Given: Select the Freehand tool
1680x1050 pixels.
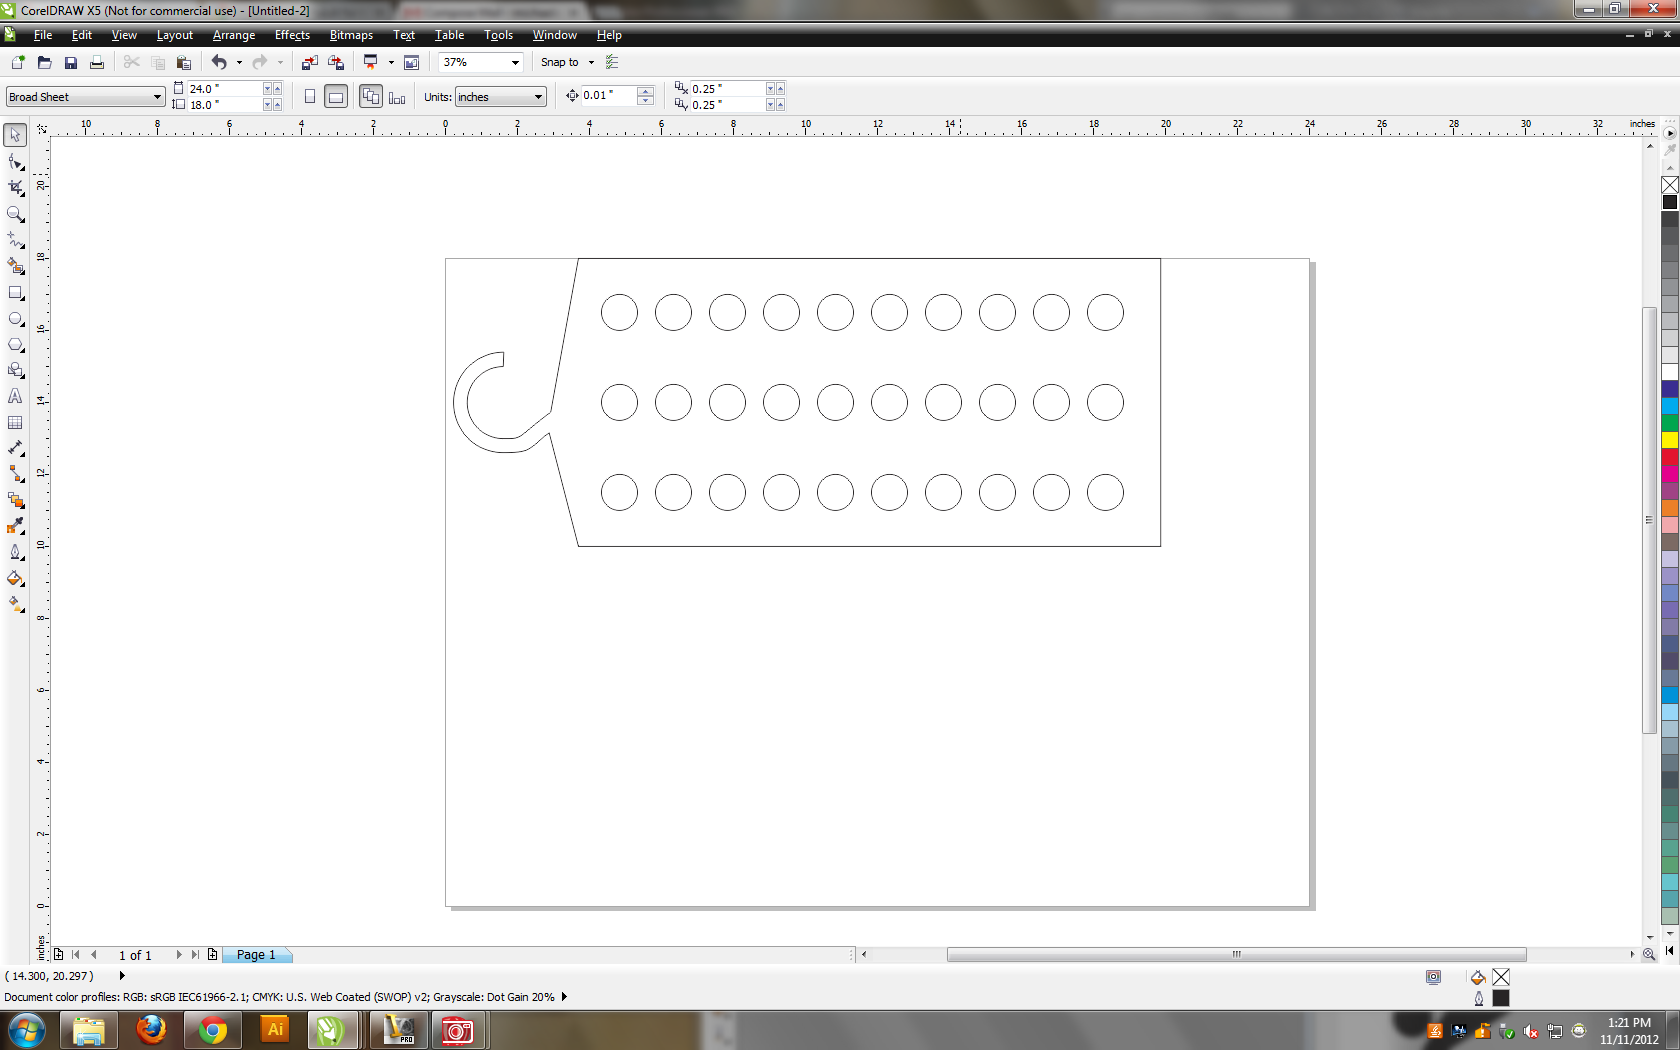Looking at the screenshot, I should pos(15,240).
